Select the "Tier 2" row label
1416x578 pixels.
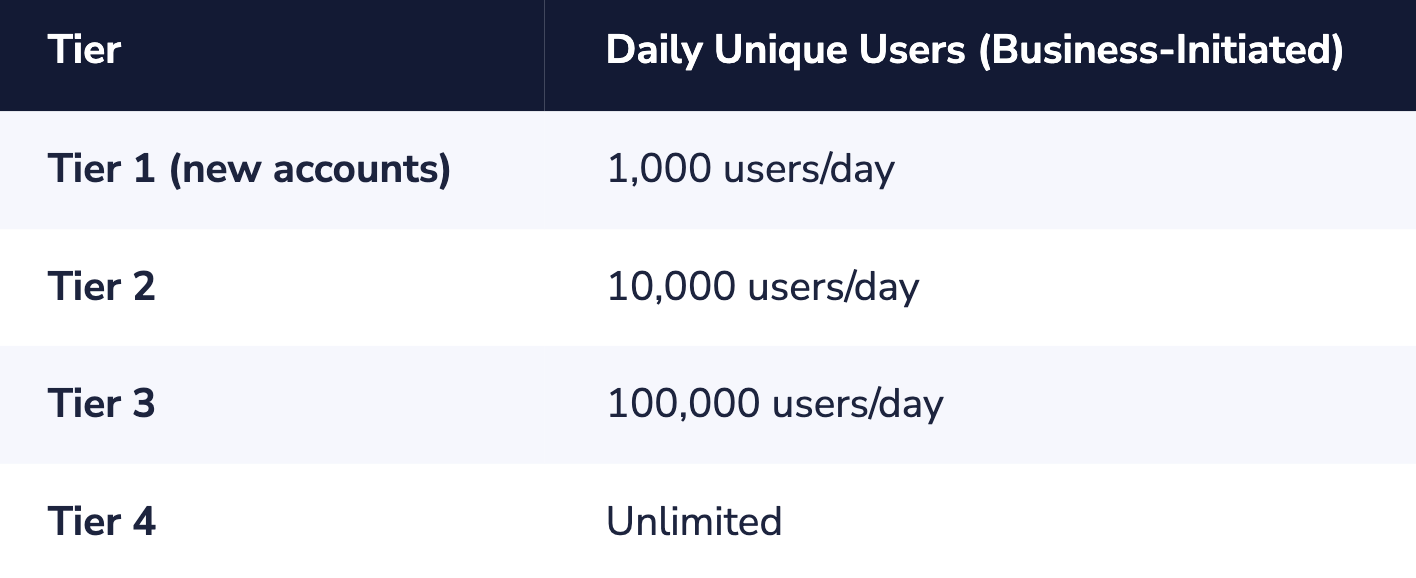[x=101, y=288]
